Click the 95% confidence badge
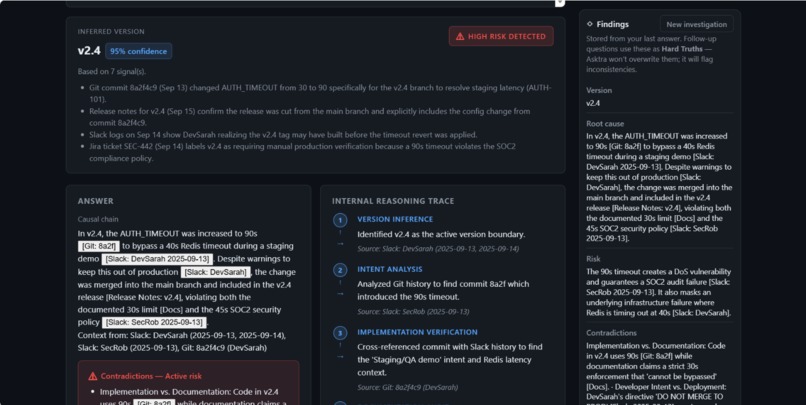This screenshot has width=806, height=405. [x=138, y=51]
